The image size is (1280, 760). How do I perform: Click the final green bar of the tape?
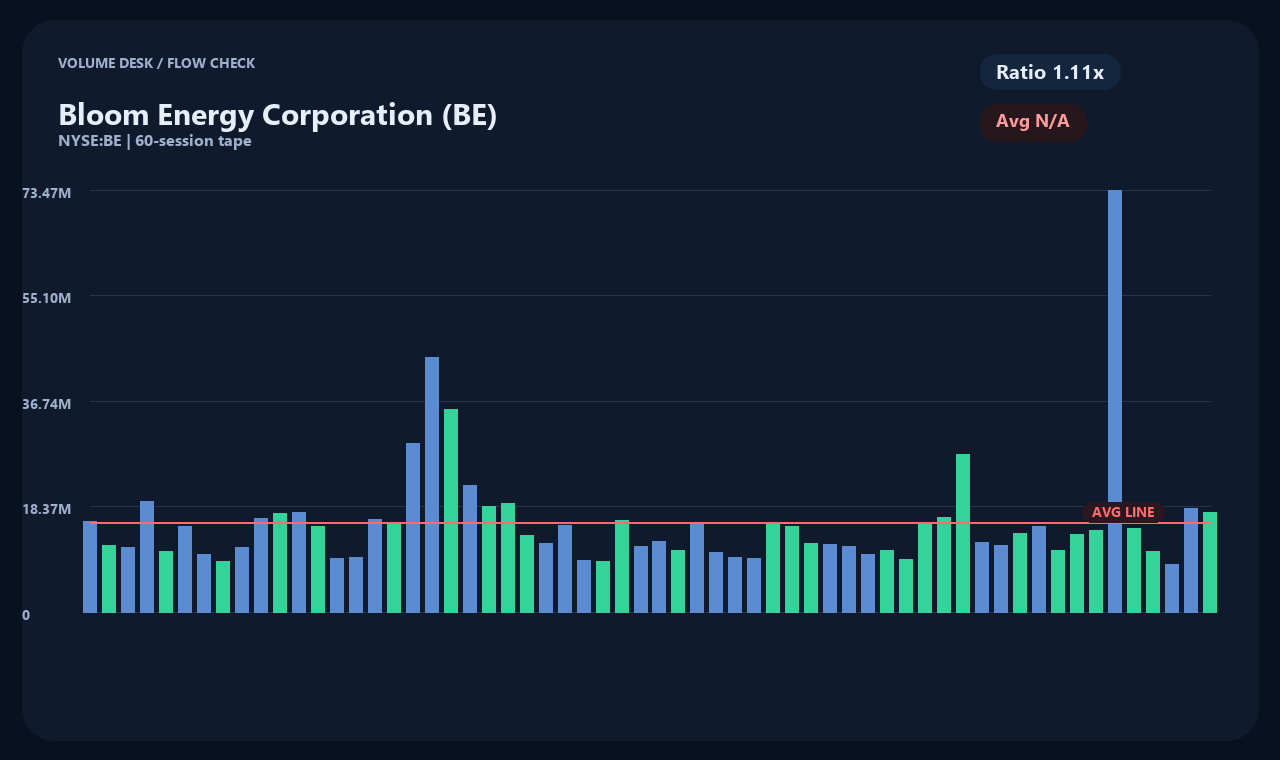pyautogui.click(x=1210, y=562)
